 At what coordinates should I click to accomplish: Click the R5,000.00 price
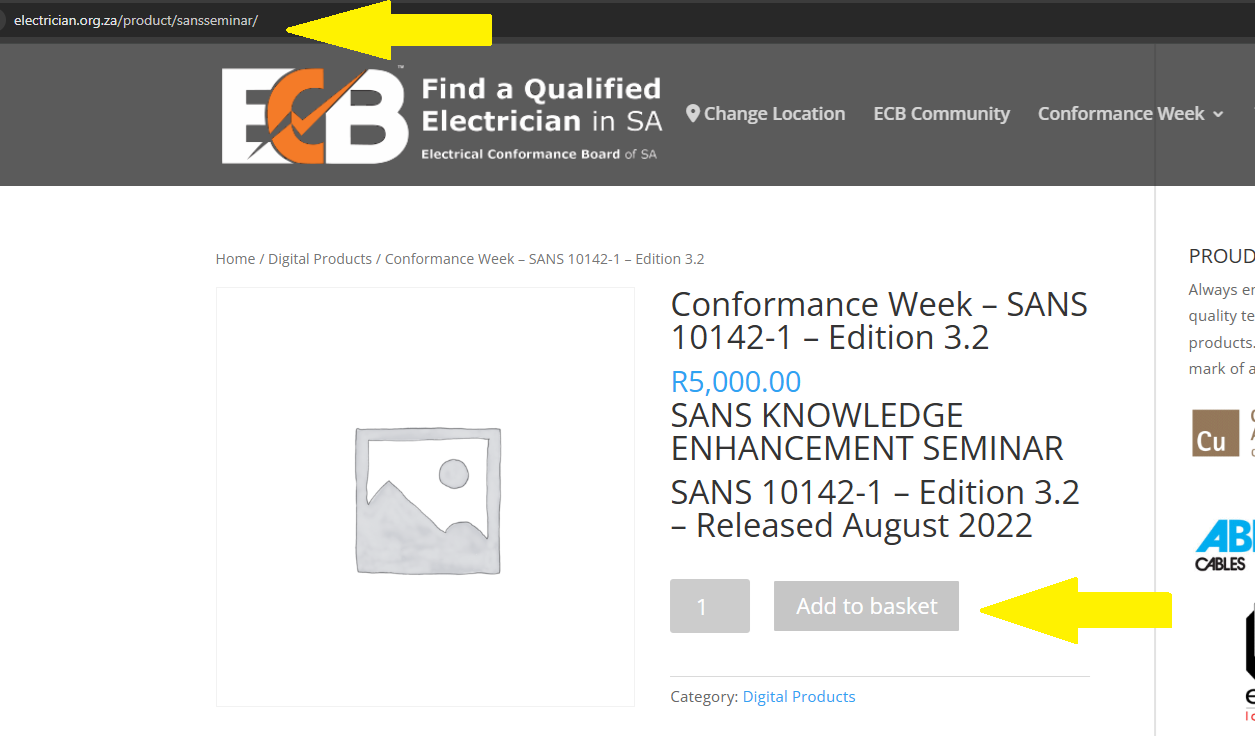click(x=736, y=382)
